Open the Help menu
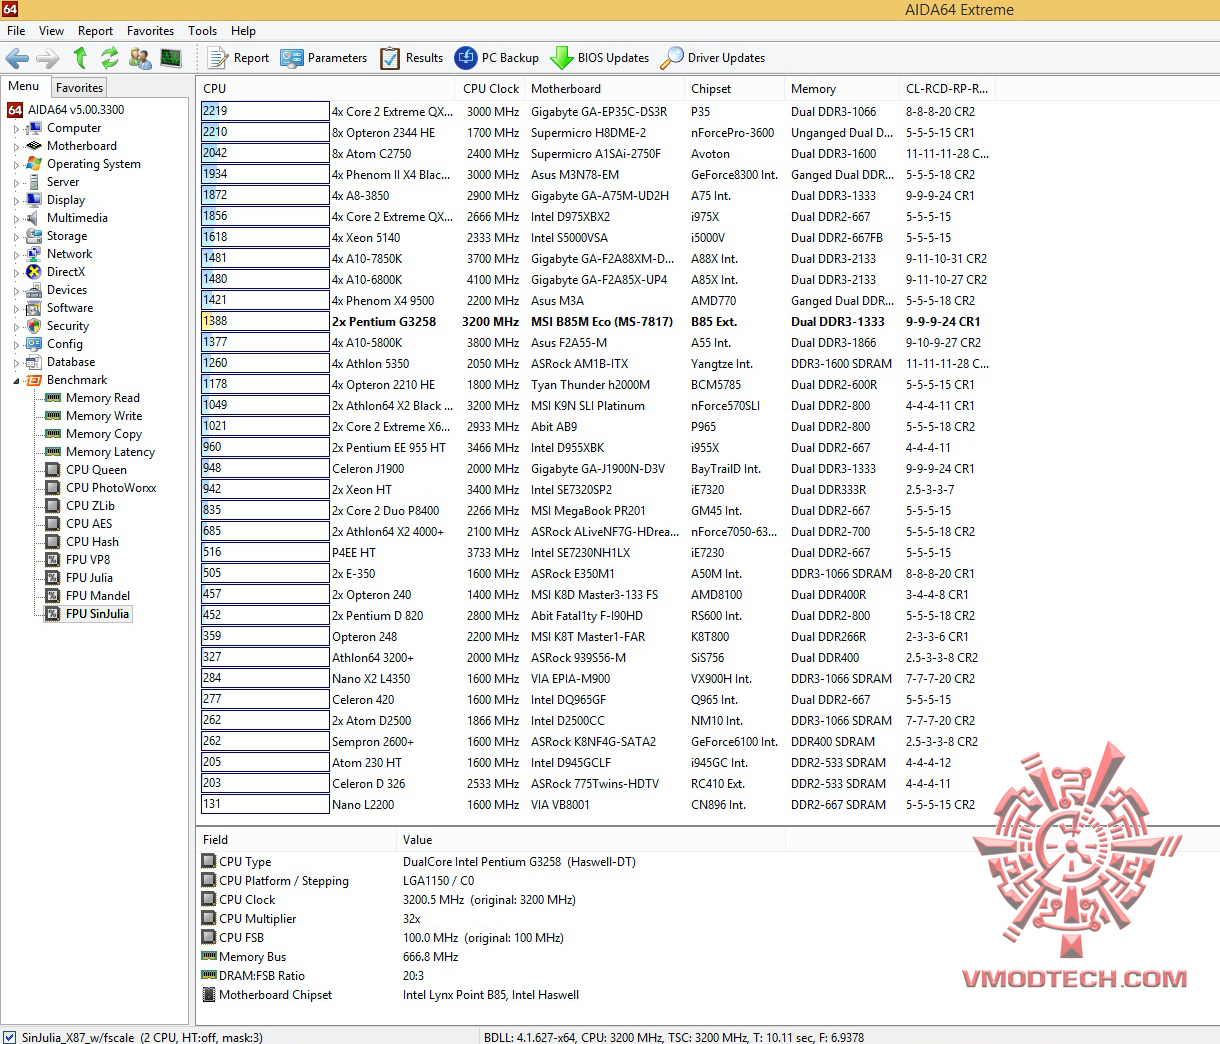Image resolution: width=1220 pixels, height=1044 pixels. pyautogui.click(x=243, y=31)
